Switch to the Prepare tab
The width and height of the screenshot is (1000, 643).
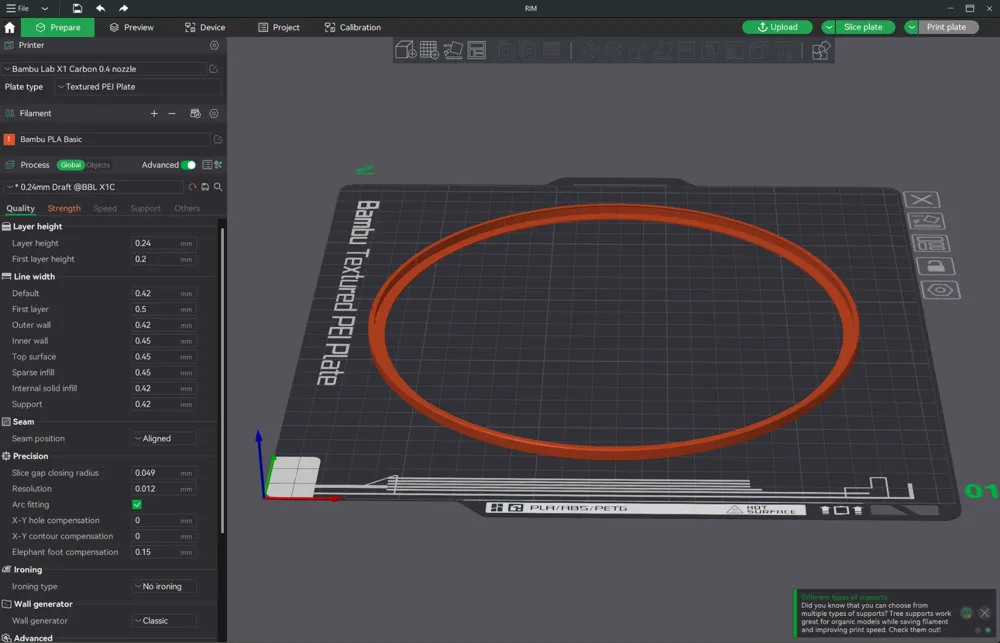[x=58, y=27]
